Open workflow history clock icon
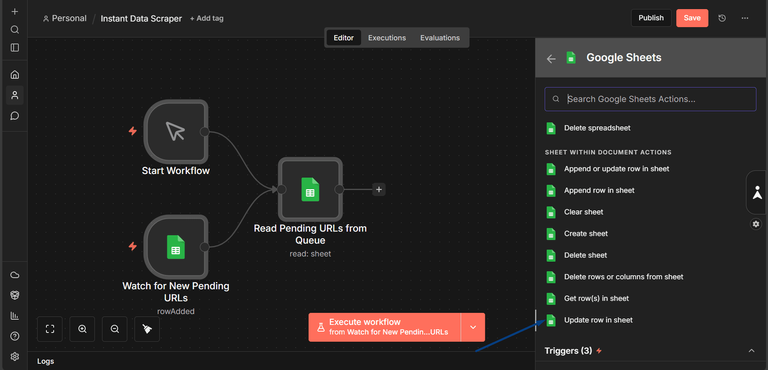Viewport: 768px width, 370px height. coord(722,18)
